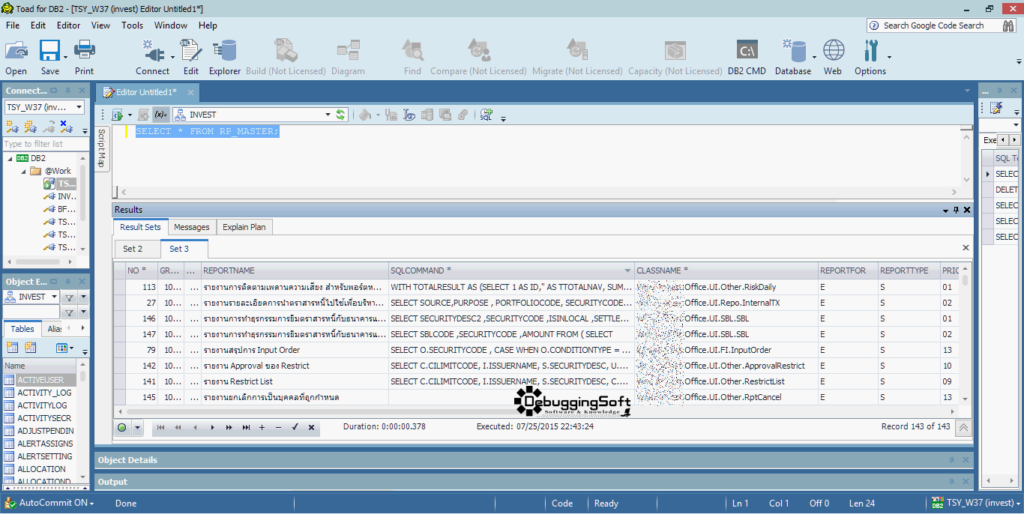Open the Diagram tool
This screenshot has width=1024, height=514.
tap(348, 57)
